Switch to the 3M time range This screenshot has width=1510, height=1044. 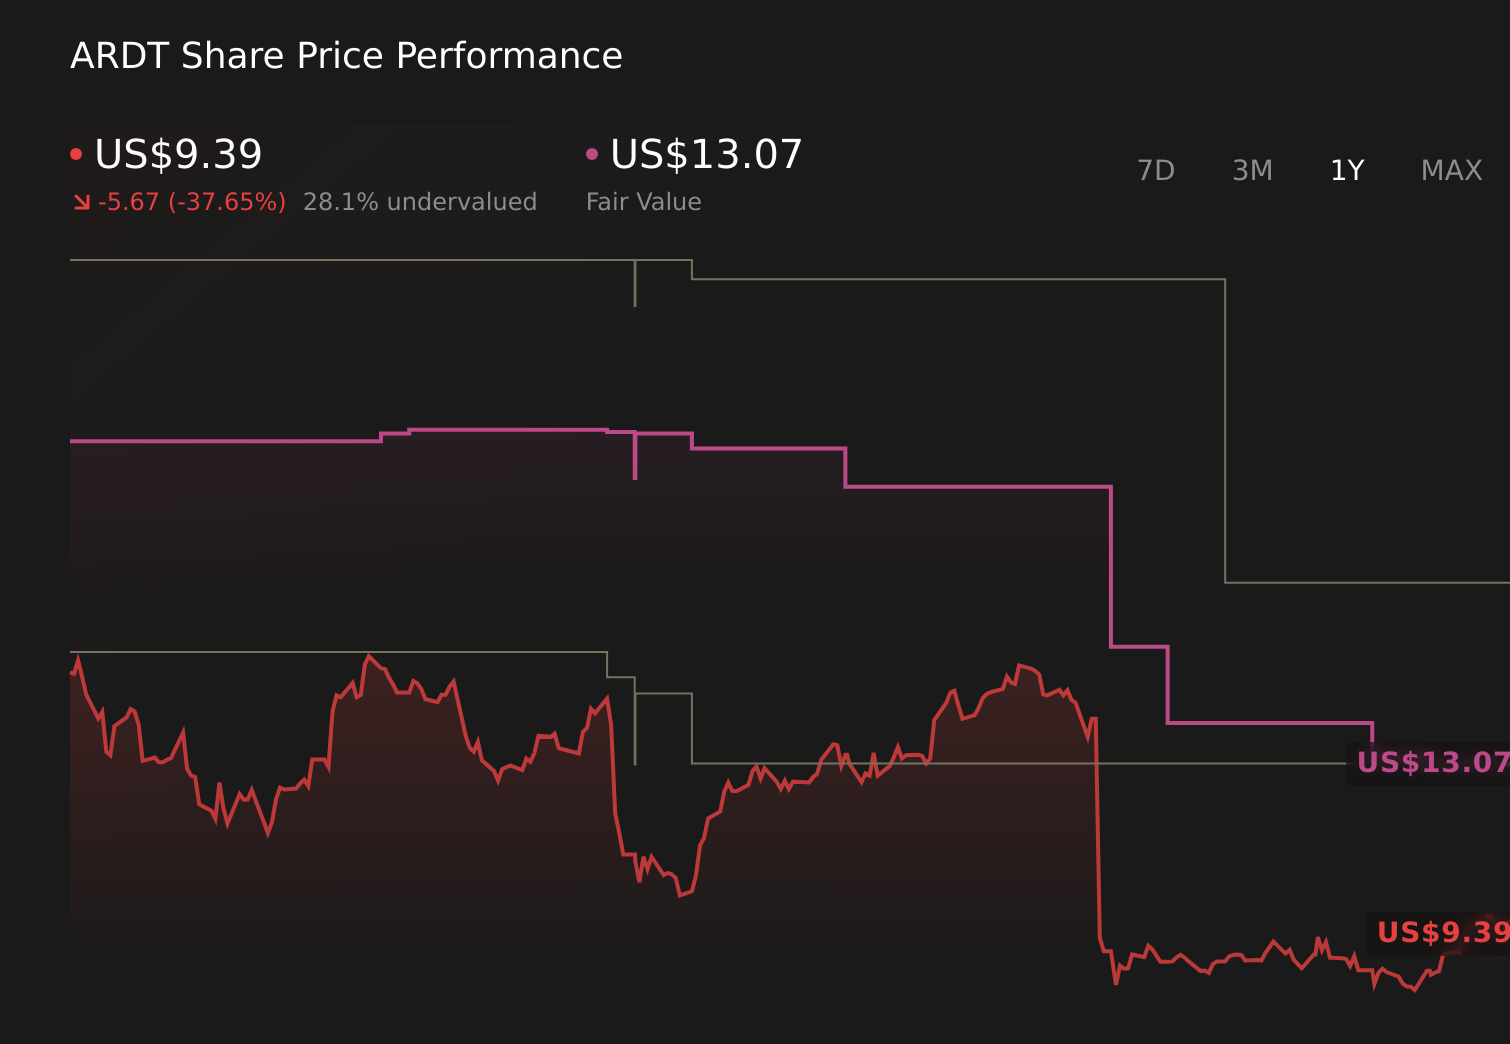tap(1251, 170)
